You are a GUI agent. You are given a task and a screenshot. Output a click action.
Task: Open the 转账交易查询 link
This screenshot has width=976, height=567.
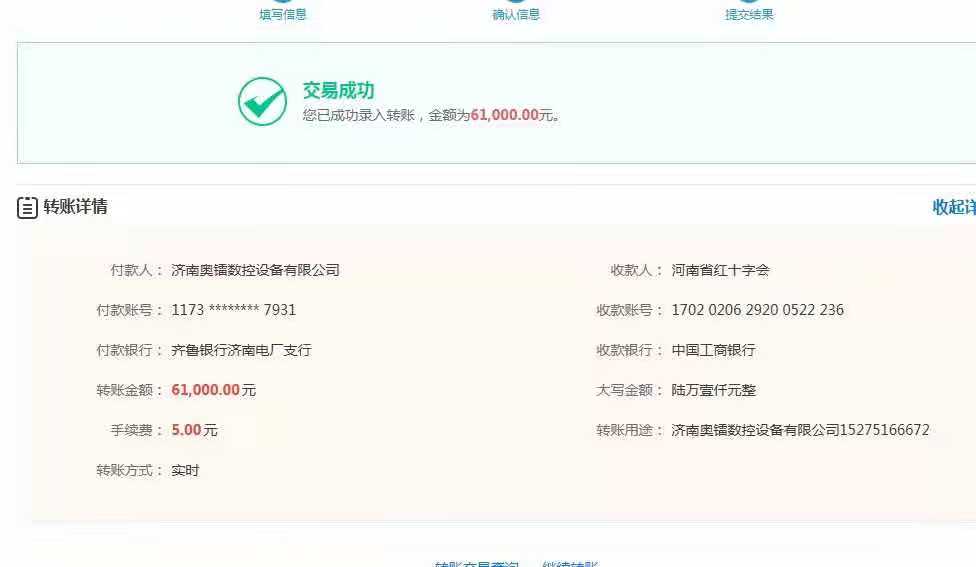point(476,563)
